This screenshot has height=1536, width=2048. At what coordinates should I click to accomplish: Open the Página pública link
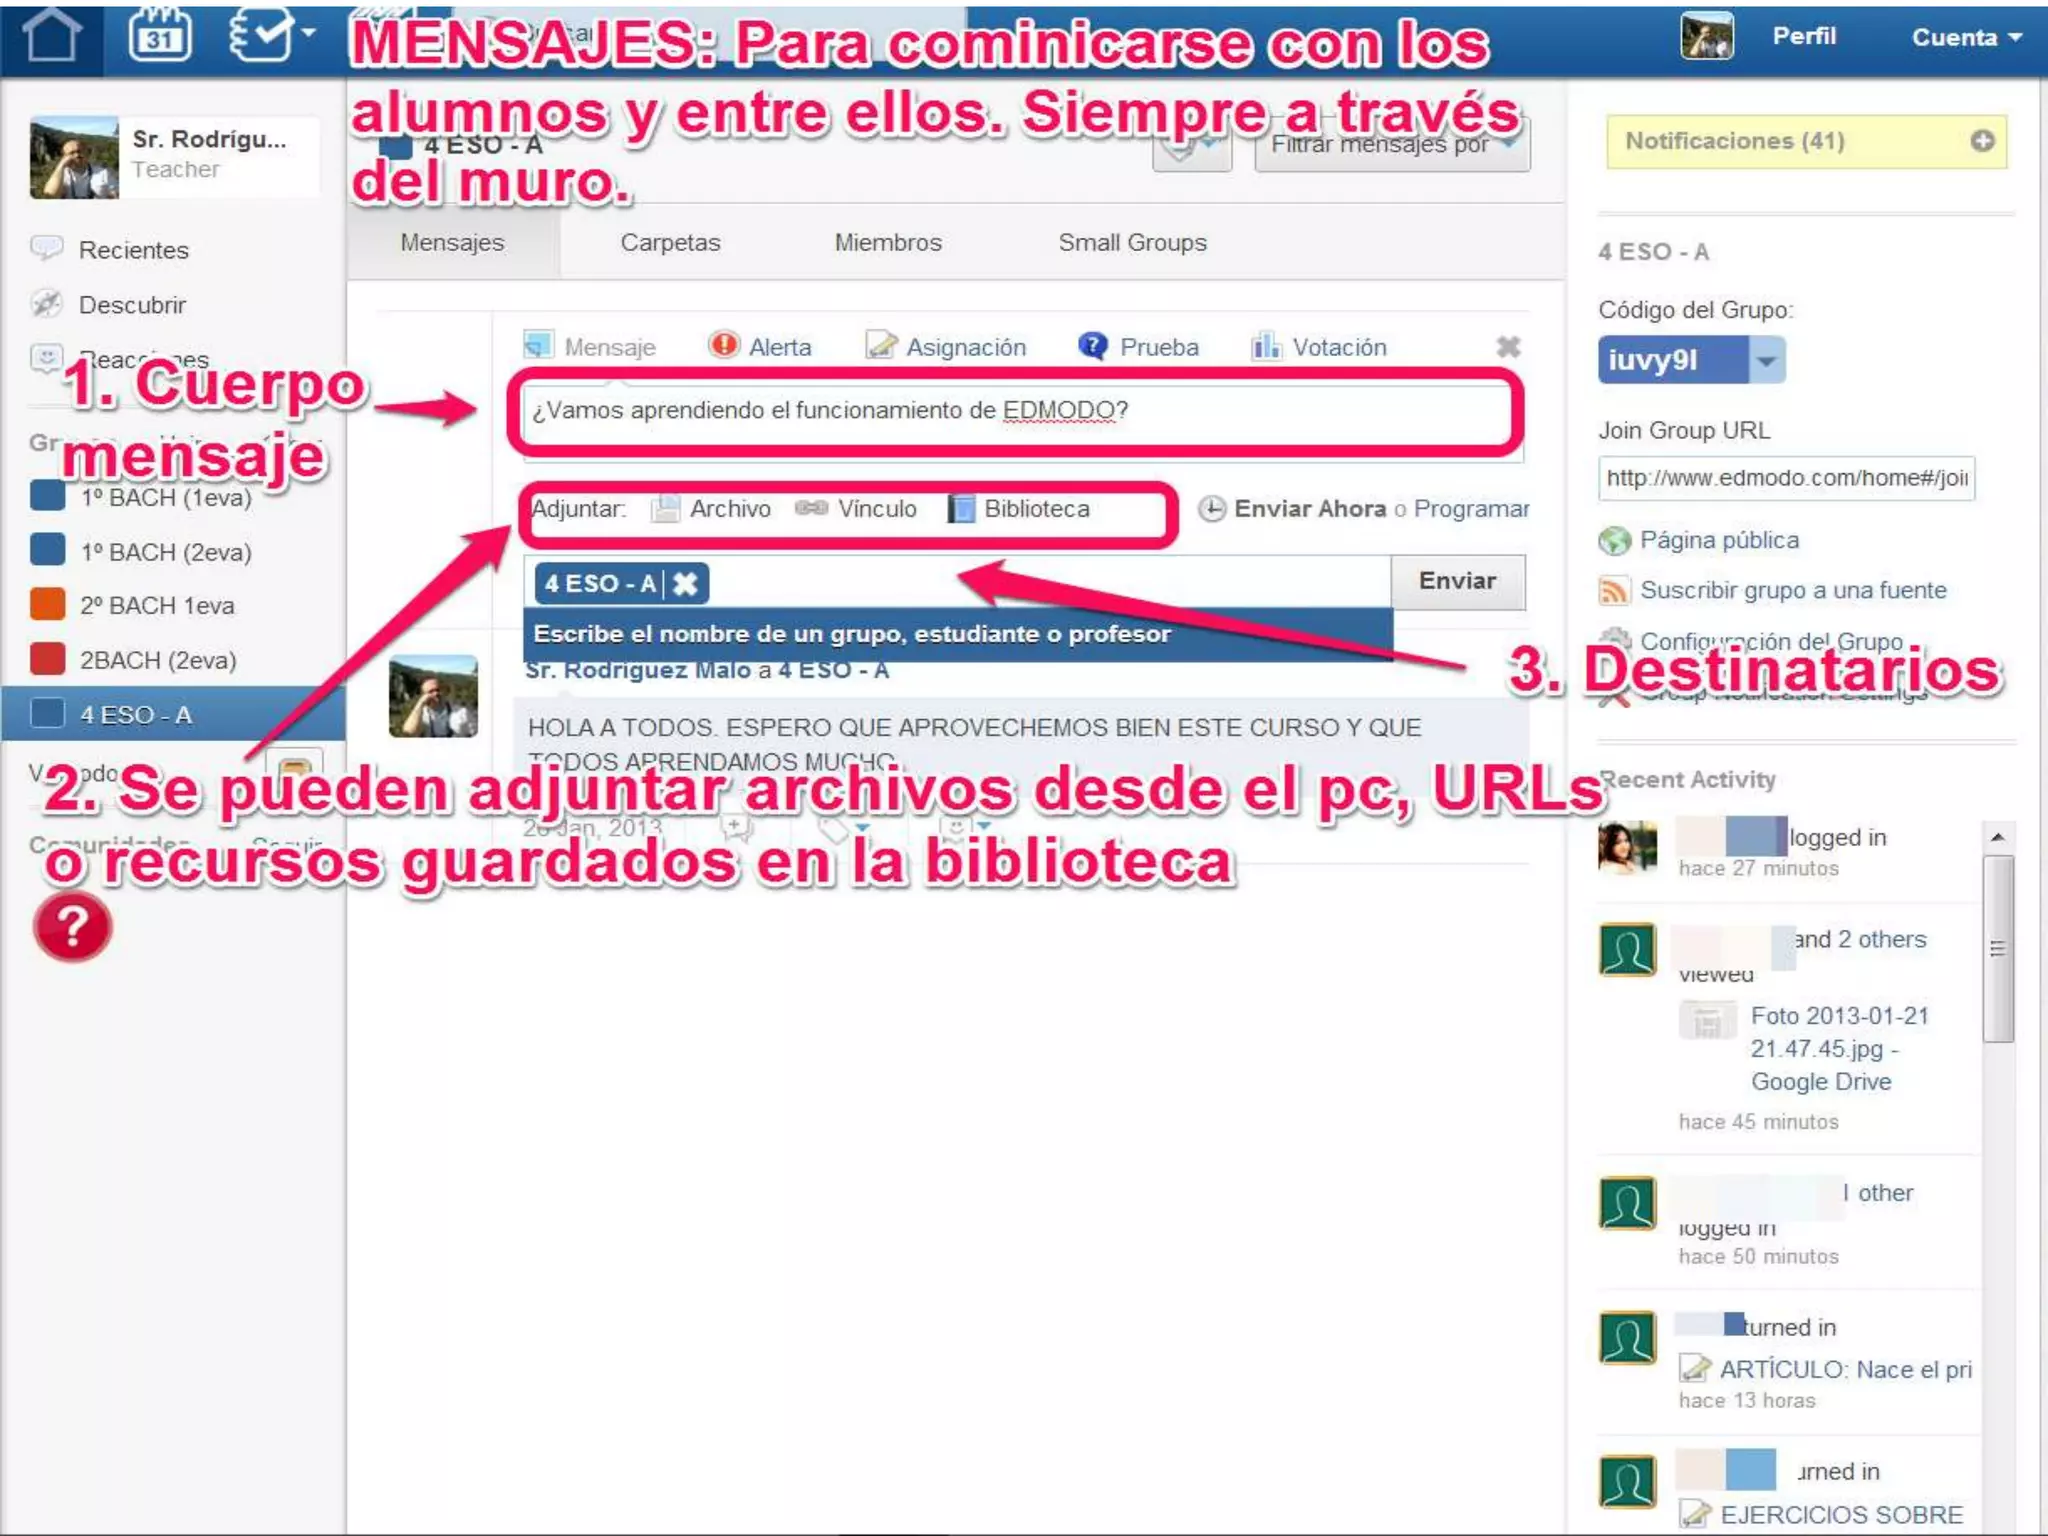click(x=1718, y=540)
